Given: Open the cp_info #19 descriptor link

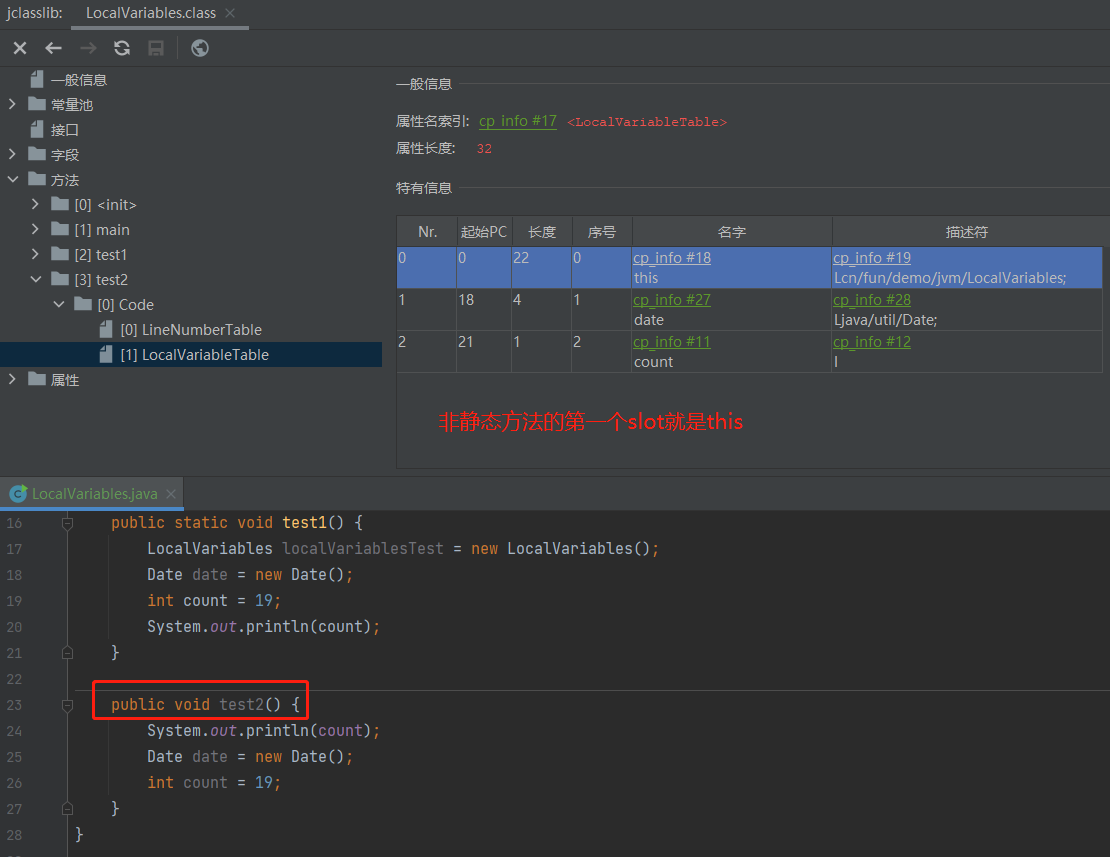Looking at the screenshot, I should (x=871, y=258).
